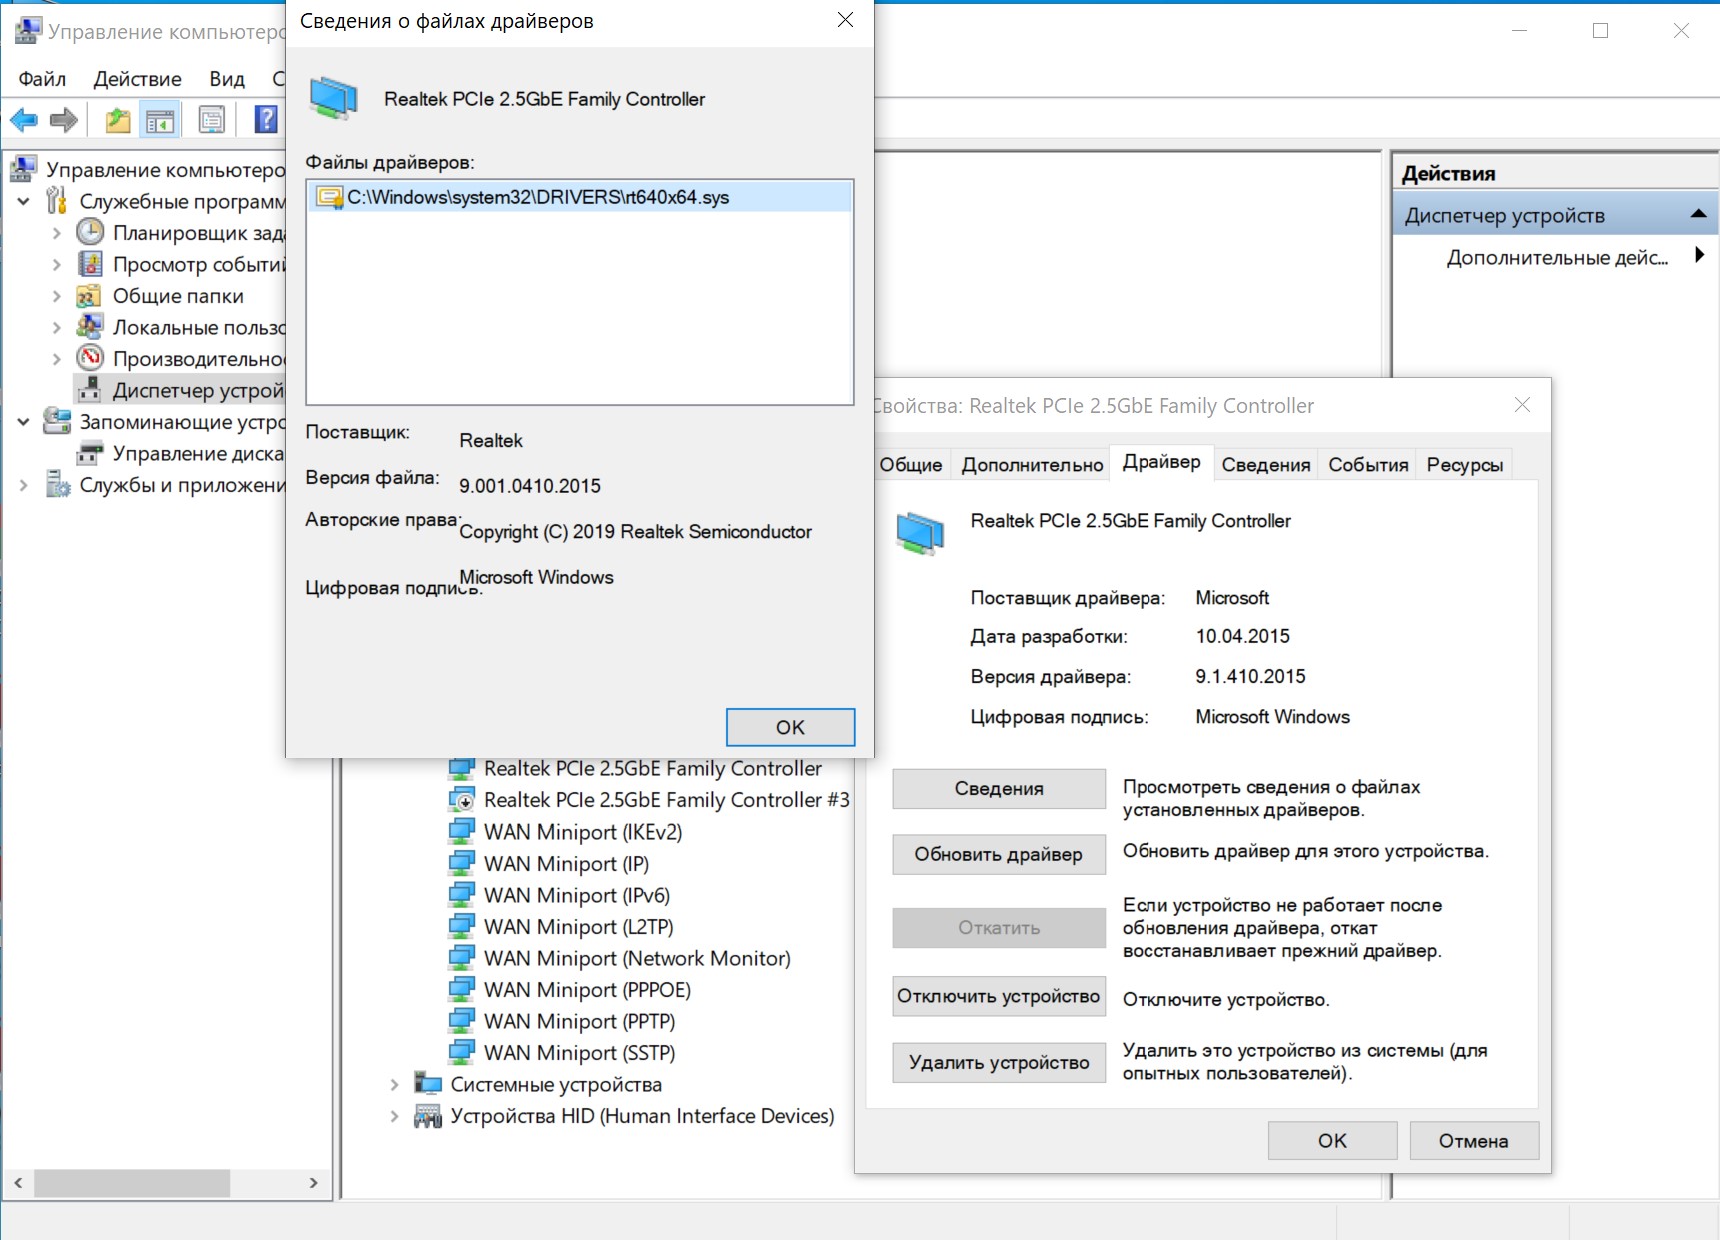Click the Системные устройства folder icon

tap(428, 1084)
